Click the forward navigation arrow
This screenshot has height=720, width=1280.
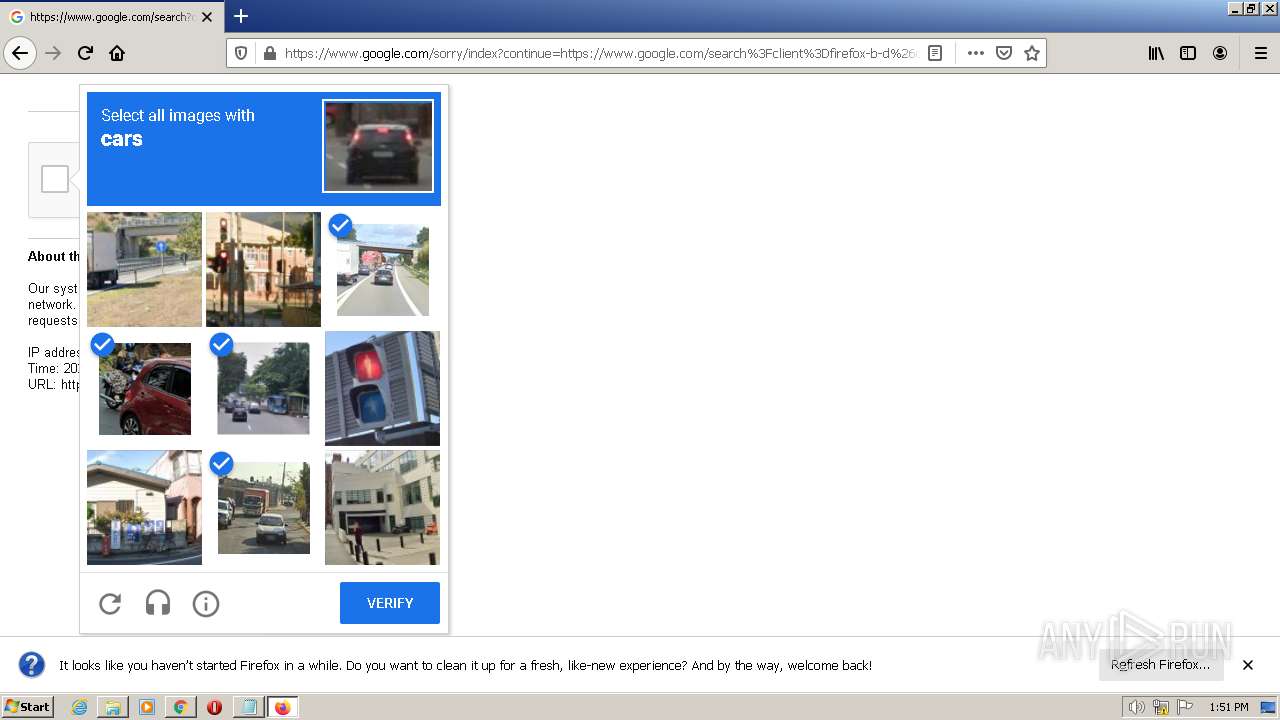(53, 53)
